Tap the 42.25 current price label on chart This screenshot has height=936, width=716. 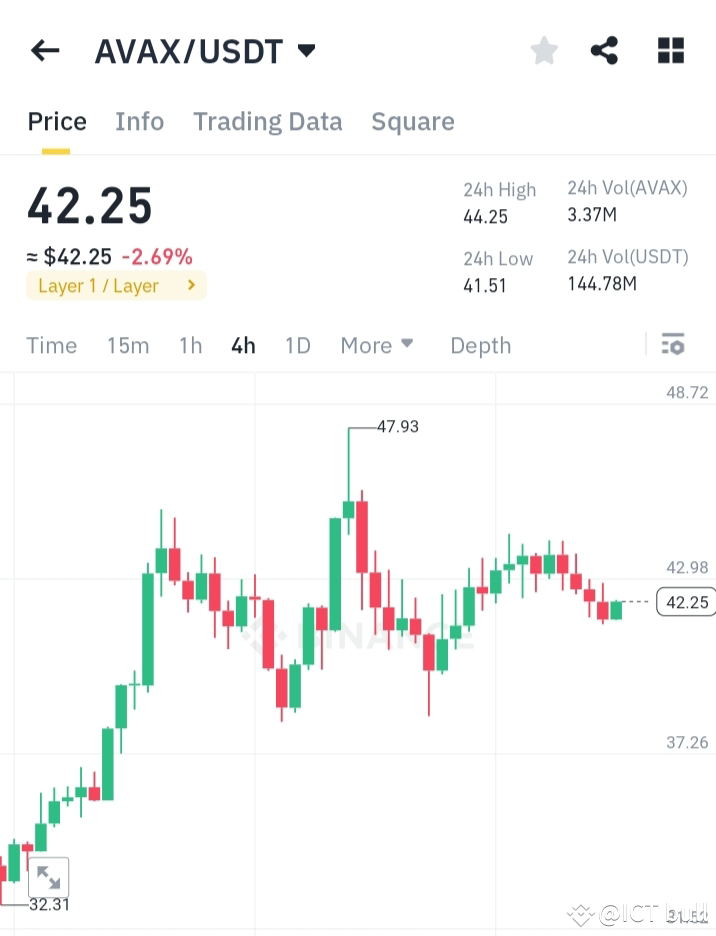click(x=685, y=602)
